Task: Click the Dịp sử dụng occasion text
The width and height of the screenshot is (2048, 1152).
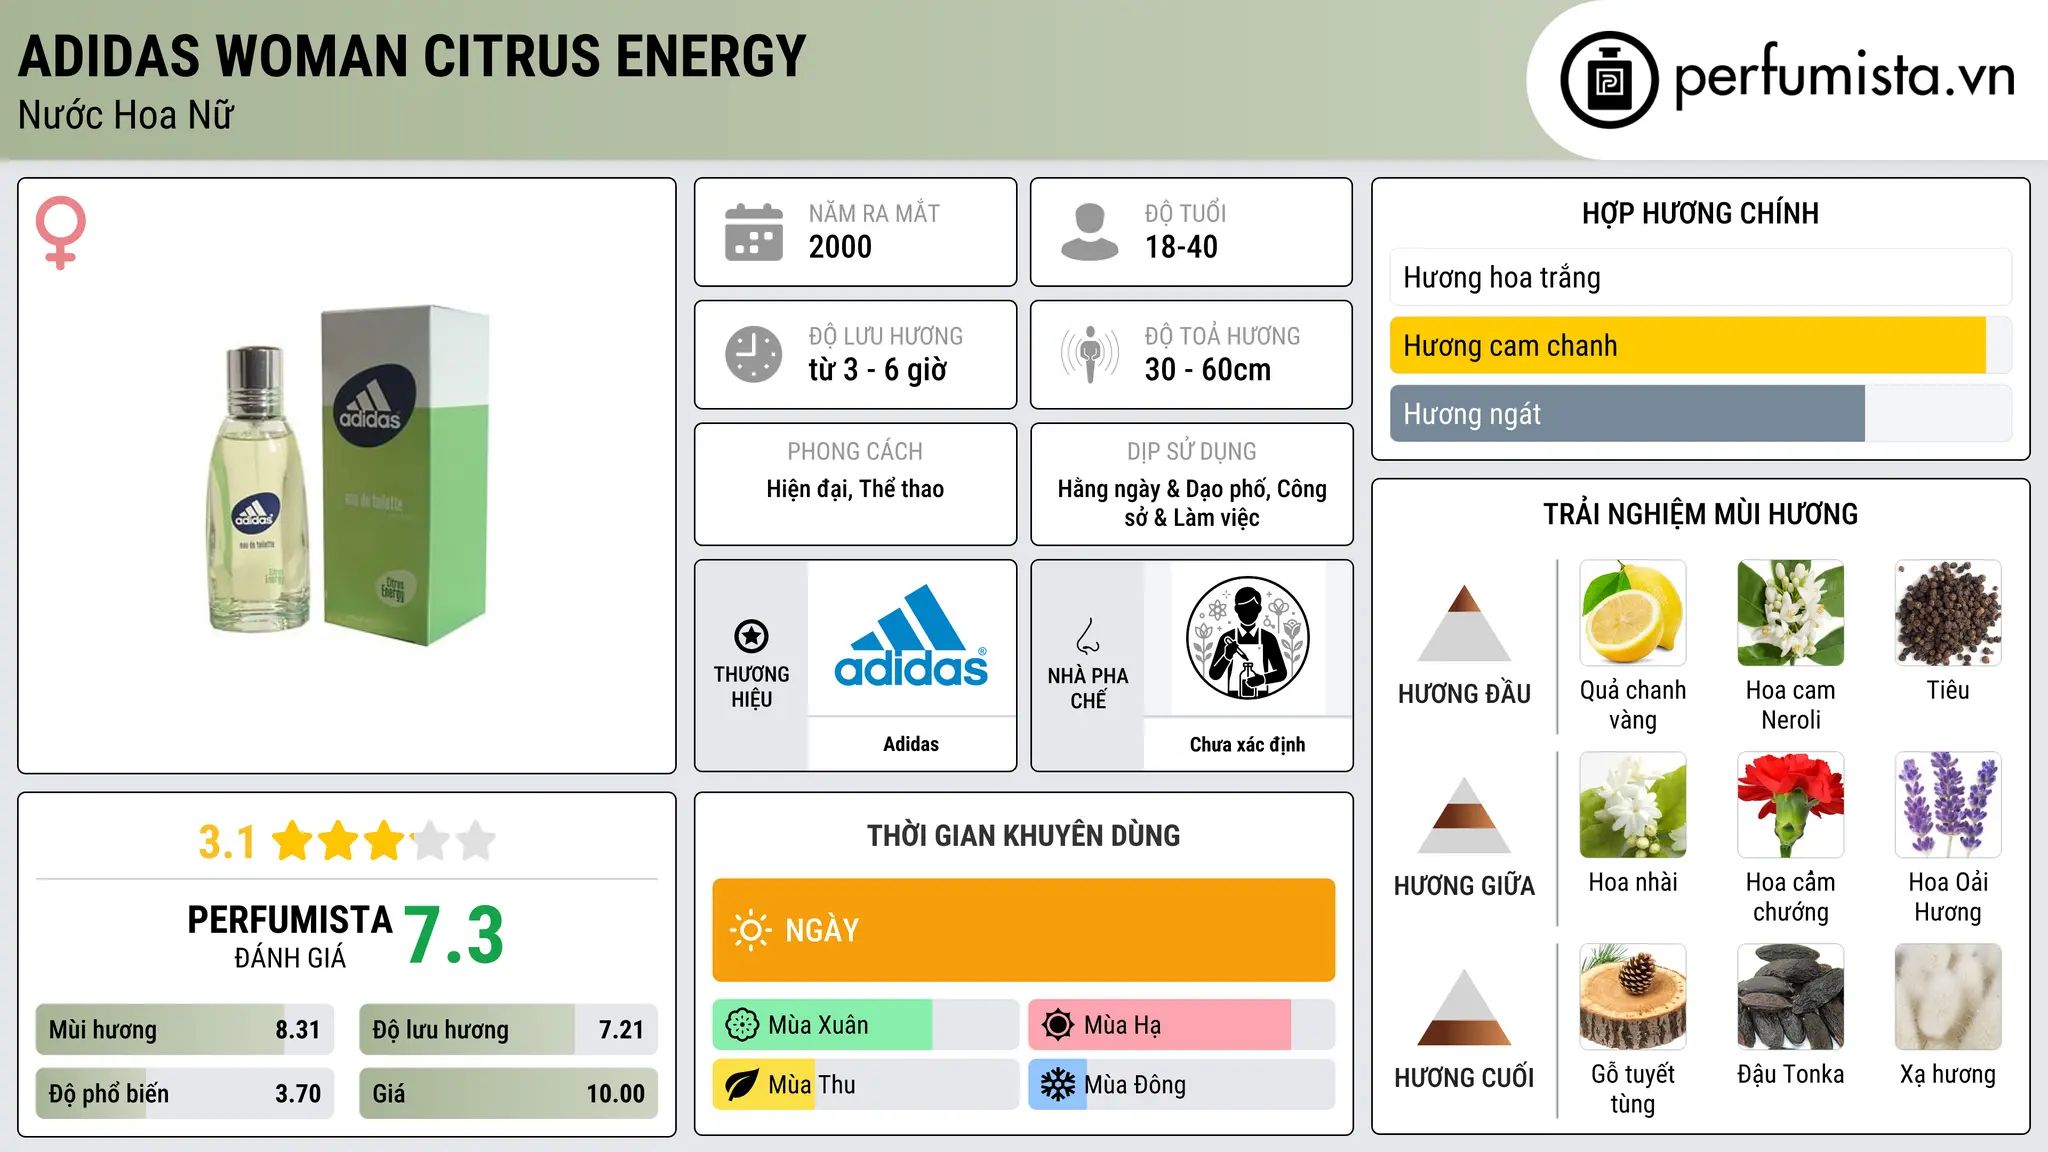Action: (1192, 503)
